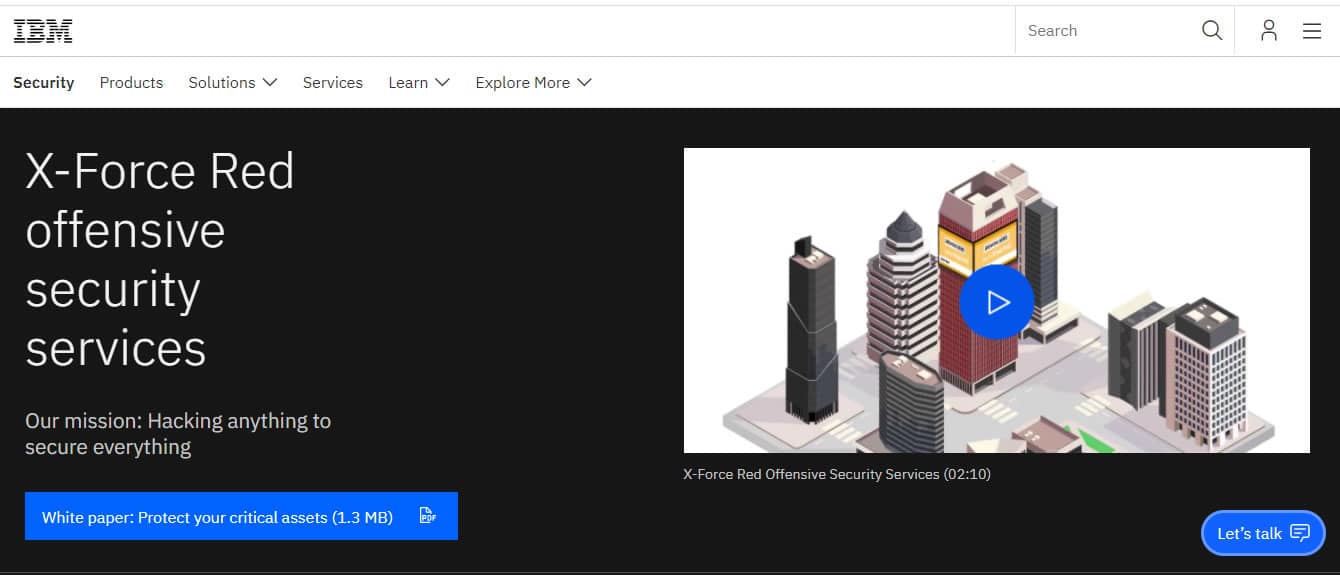Viewport: 1340px width, 575px height.
Task: Open the hamburger menu icon
Action: [x=1312, y=31]
